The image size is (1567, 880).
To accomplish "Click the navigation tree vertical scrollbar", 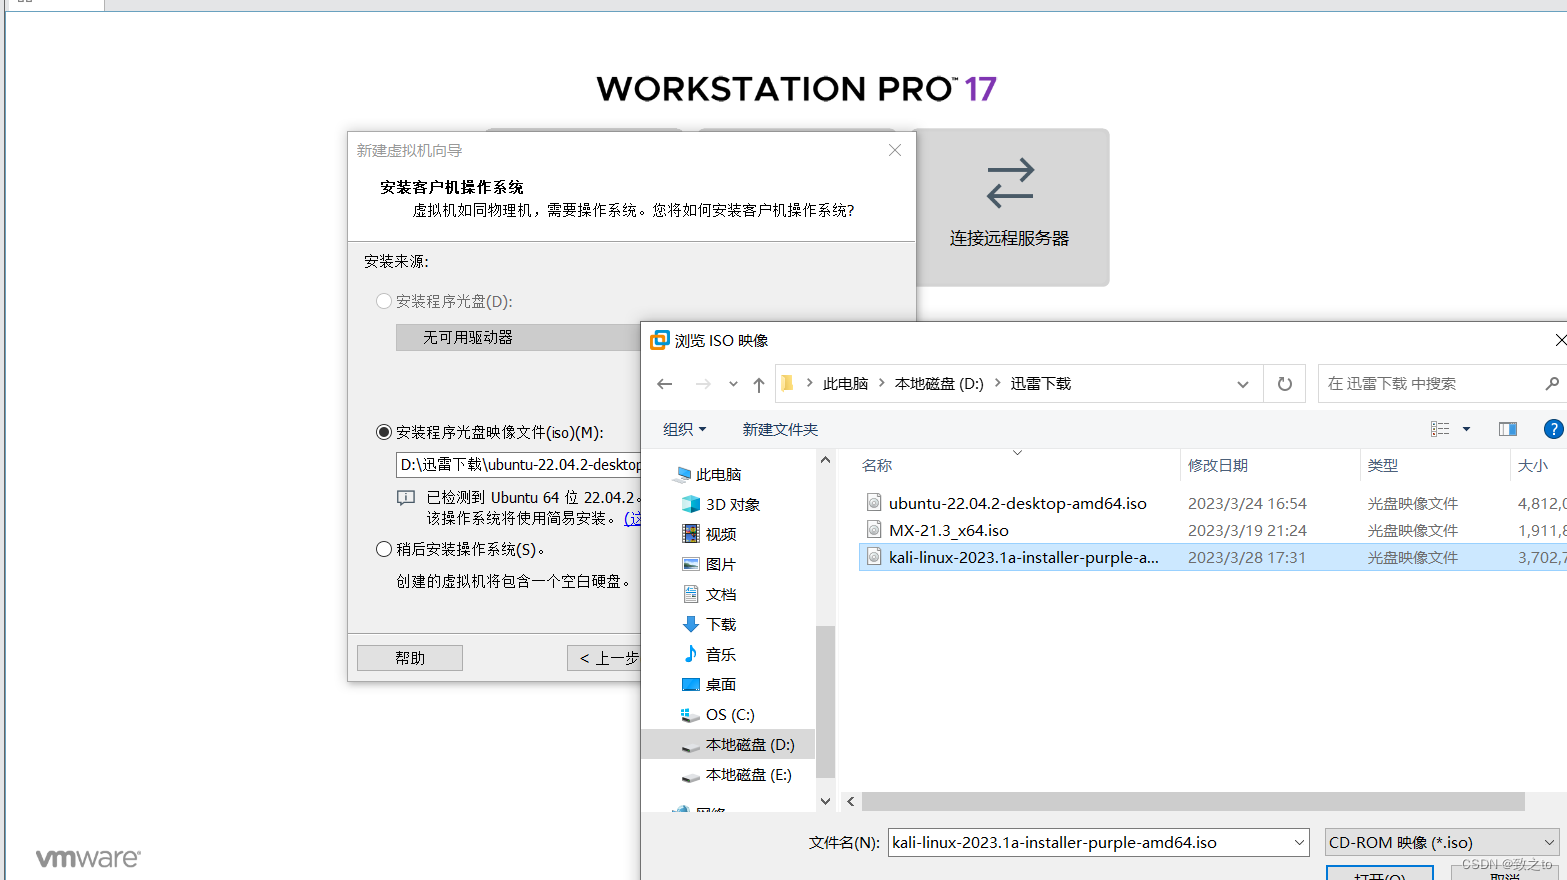I will 825,700.
